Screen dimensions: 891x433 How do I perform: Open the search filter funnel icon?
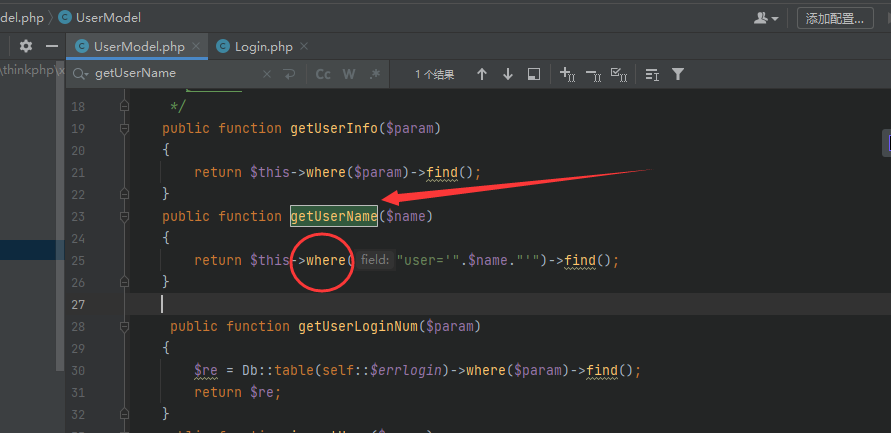click(677, 74)
